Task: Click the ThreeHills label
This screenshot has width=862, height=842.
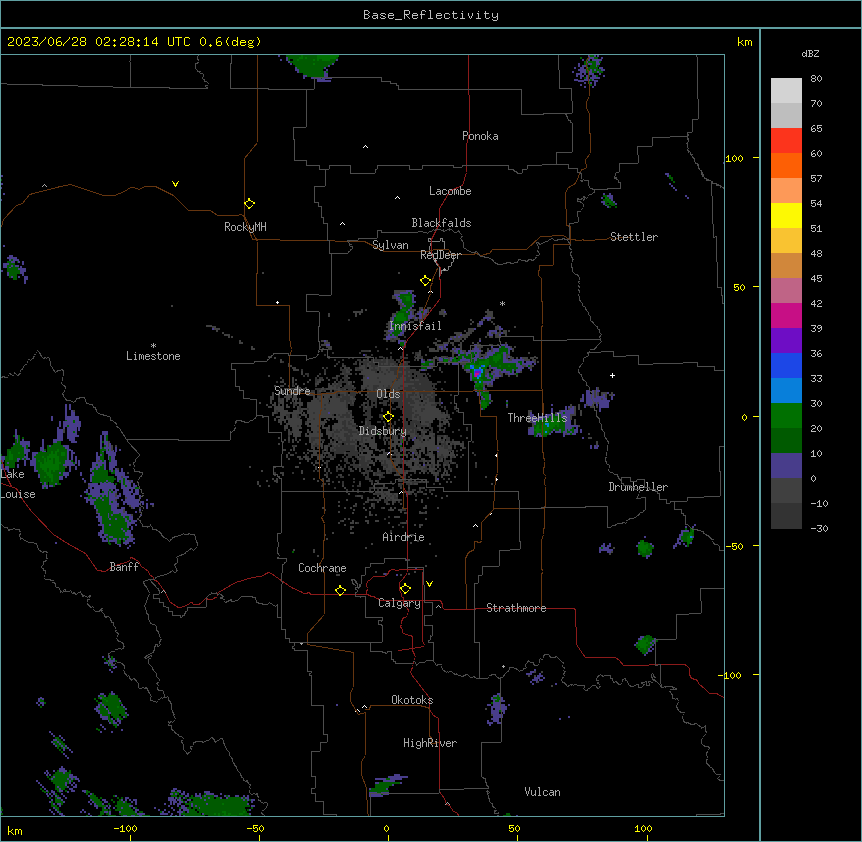Action: (x=537, y=418)
